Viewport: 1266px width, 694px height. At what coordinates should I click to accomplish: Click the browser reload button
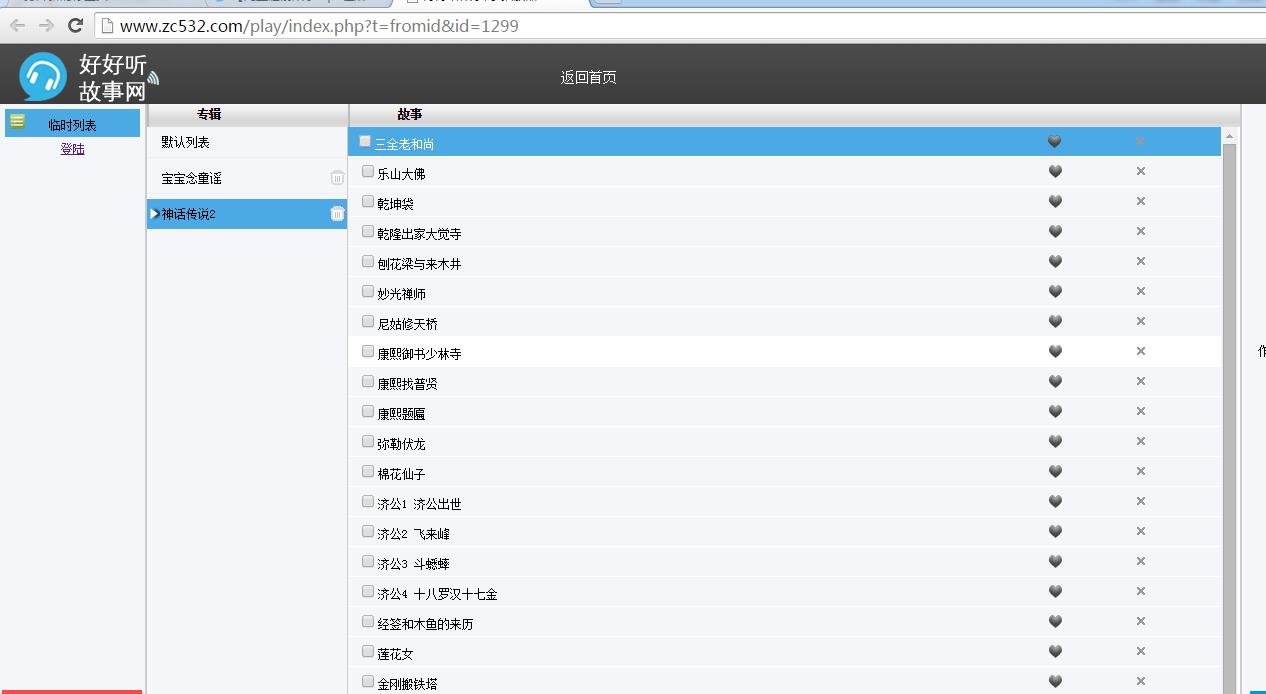pyautogui.click(x=75, y=26)
